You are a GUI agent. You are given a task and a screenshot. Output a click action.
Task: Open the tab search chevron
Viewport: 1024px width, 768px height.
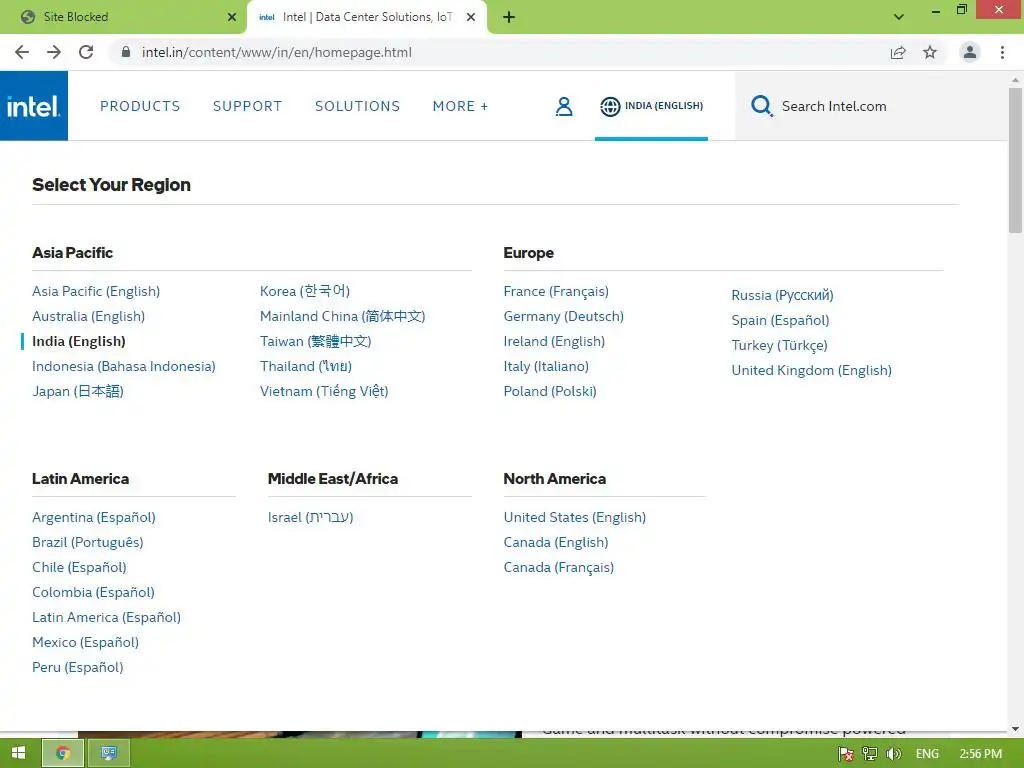(x=899, y=17)
